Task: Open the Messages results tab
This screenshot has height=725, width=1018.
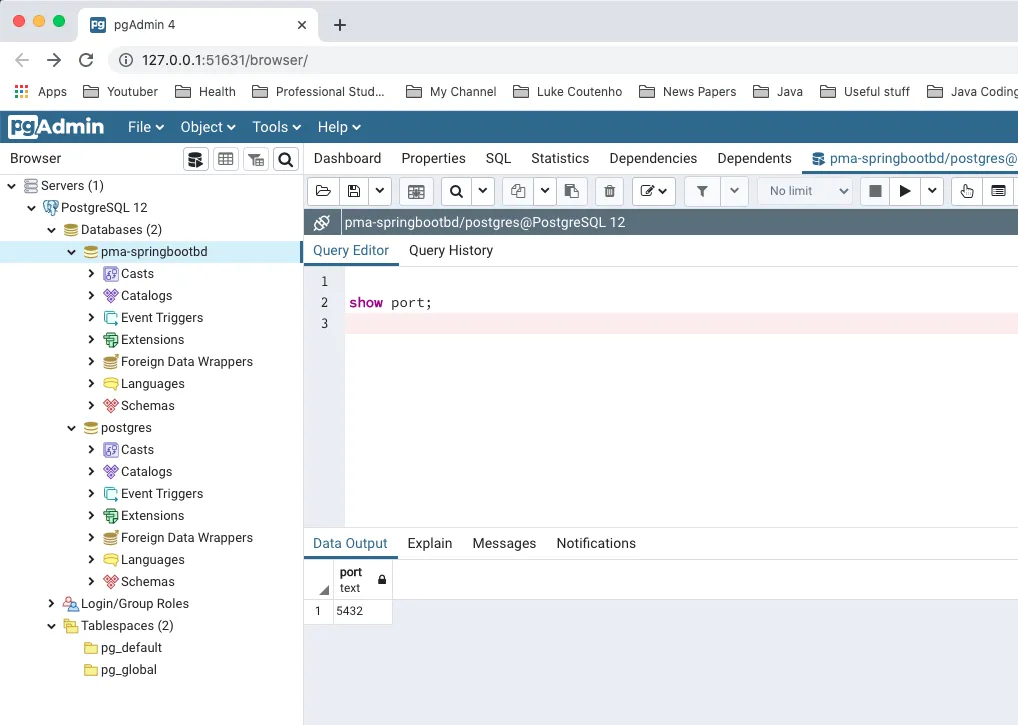Action: click(504, 543)
